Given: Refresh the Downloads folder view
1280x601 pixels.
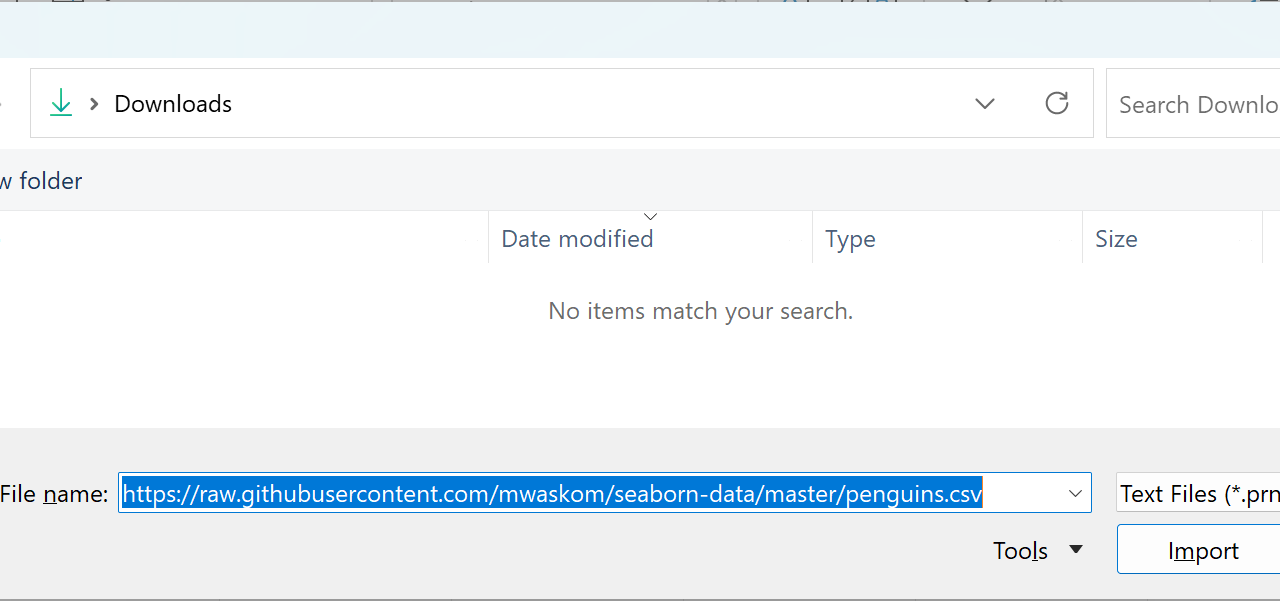Looking at the screenshot, I should pos(1057,103).
